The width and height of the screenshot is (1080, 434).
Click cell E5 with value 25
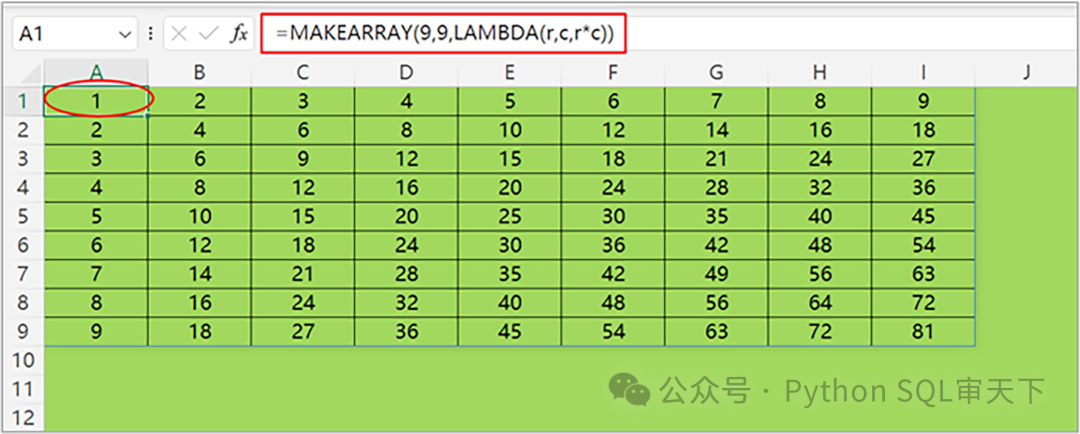coord(510,217)
